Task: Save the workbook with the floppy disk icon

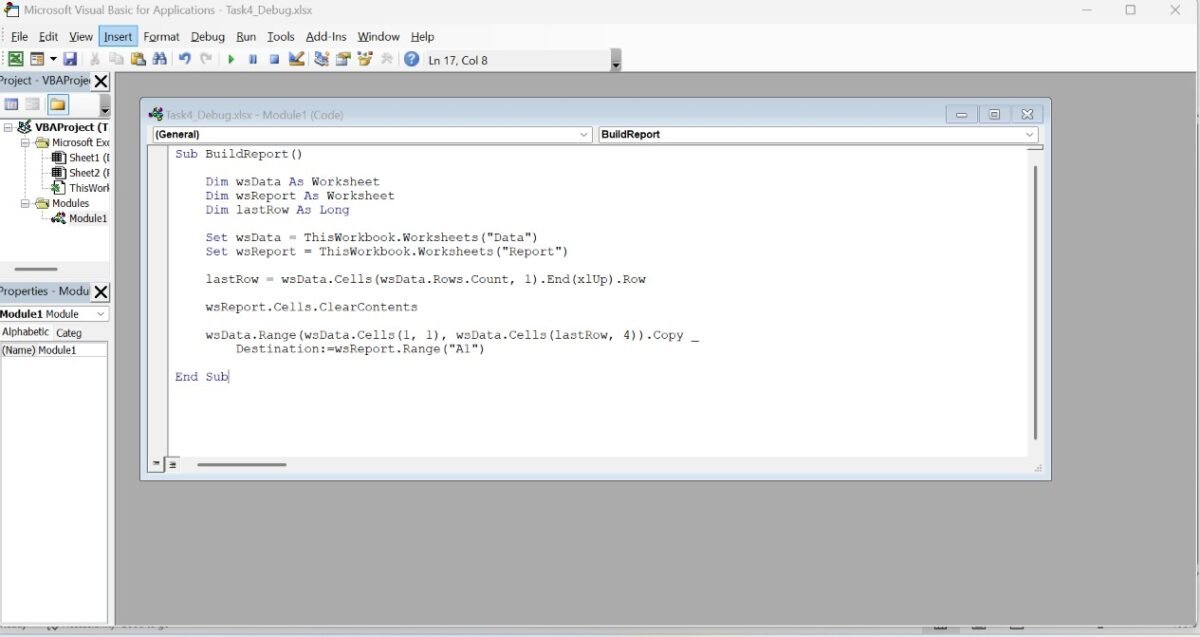Action: coord(70,60)
